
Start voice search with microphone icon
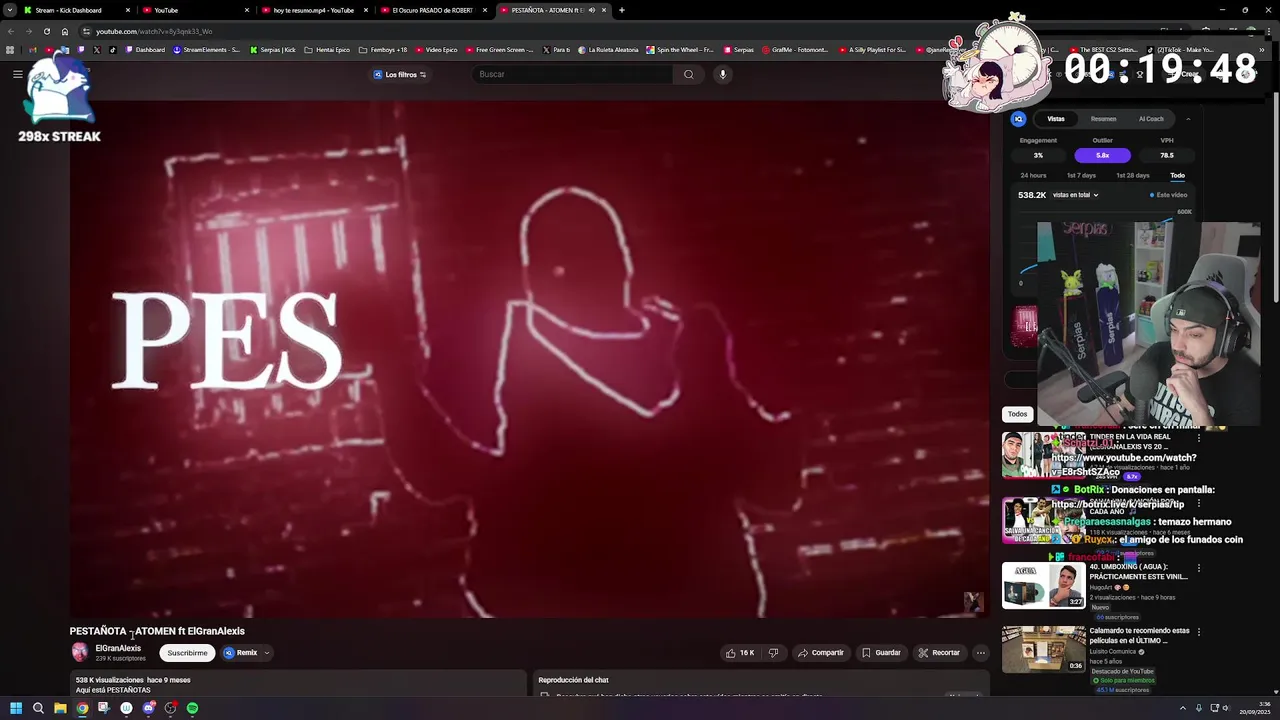click(x=722, y=74)
